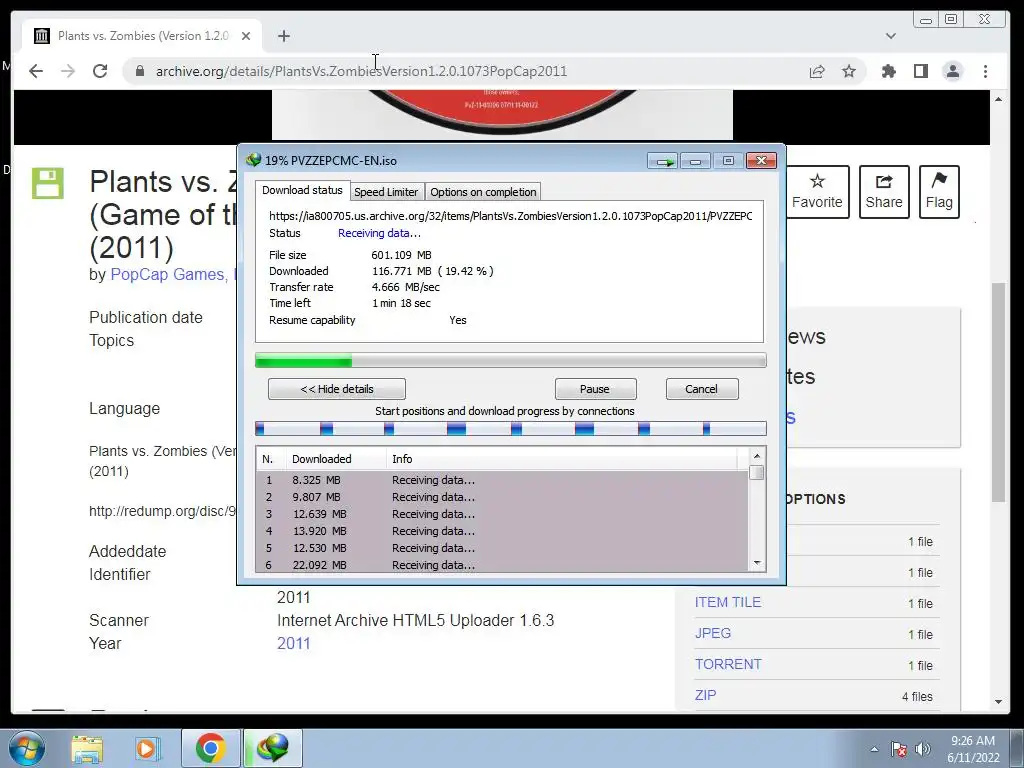Open the Chrome three-dot menu
This screenshot has width=1024, height=768.
[x=985, y=71]
